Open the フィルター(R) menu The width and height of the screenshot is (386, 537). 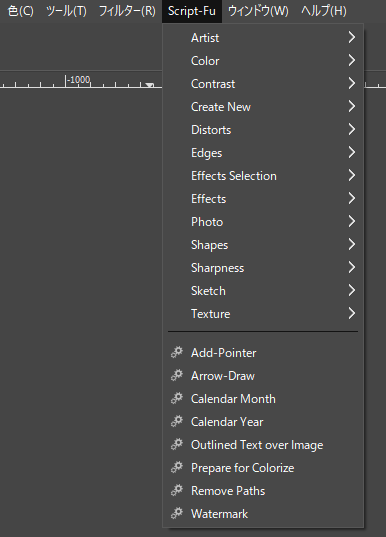tap(127, 11)
